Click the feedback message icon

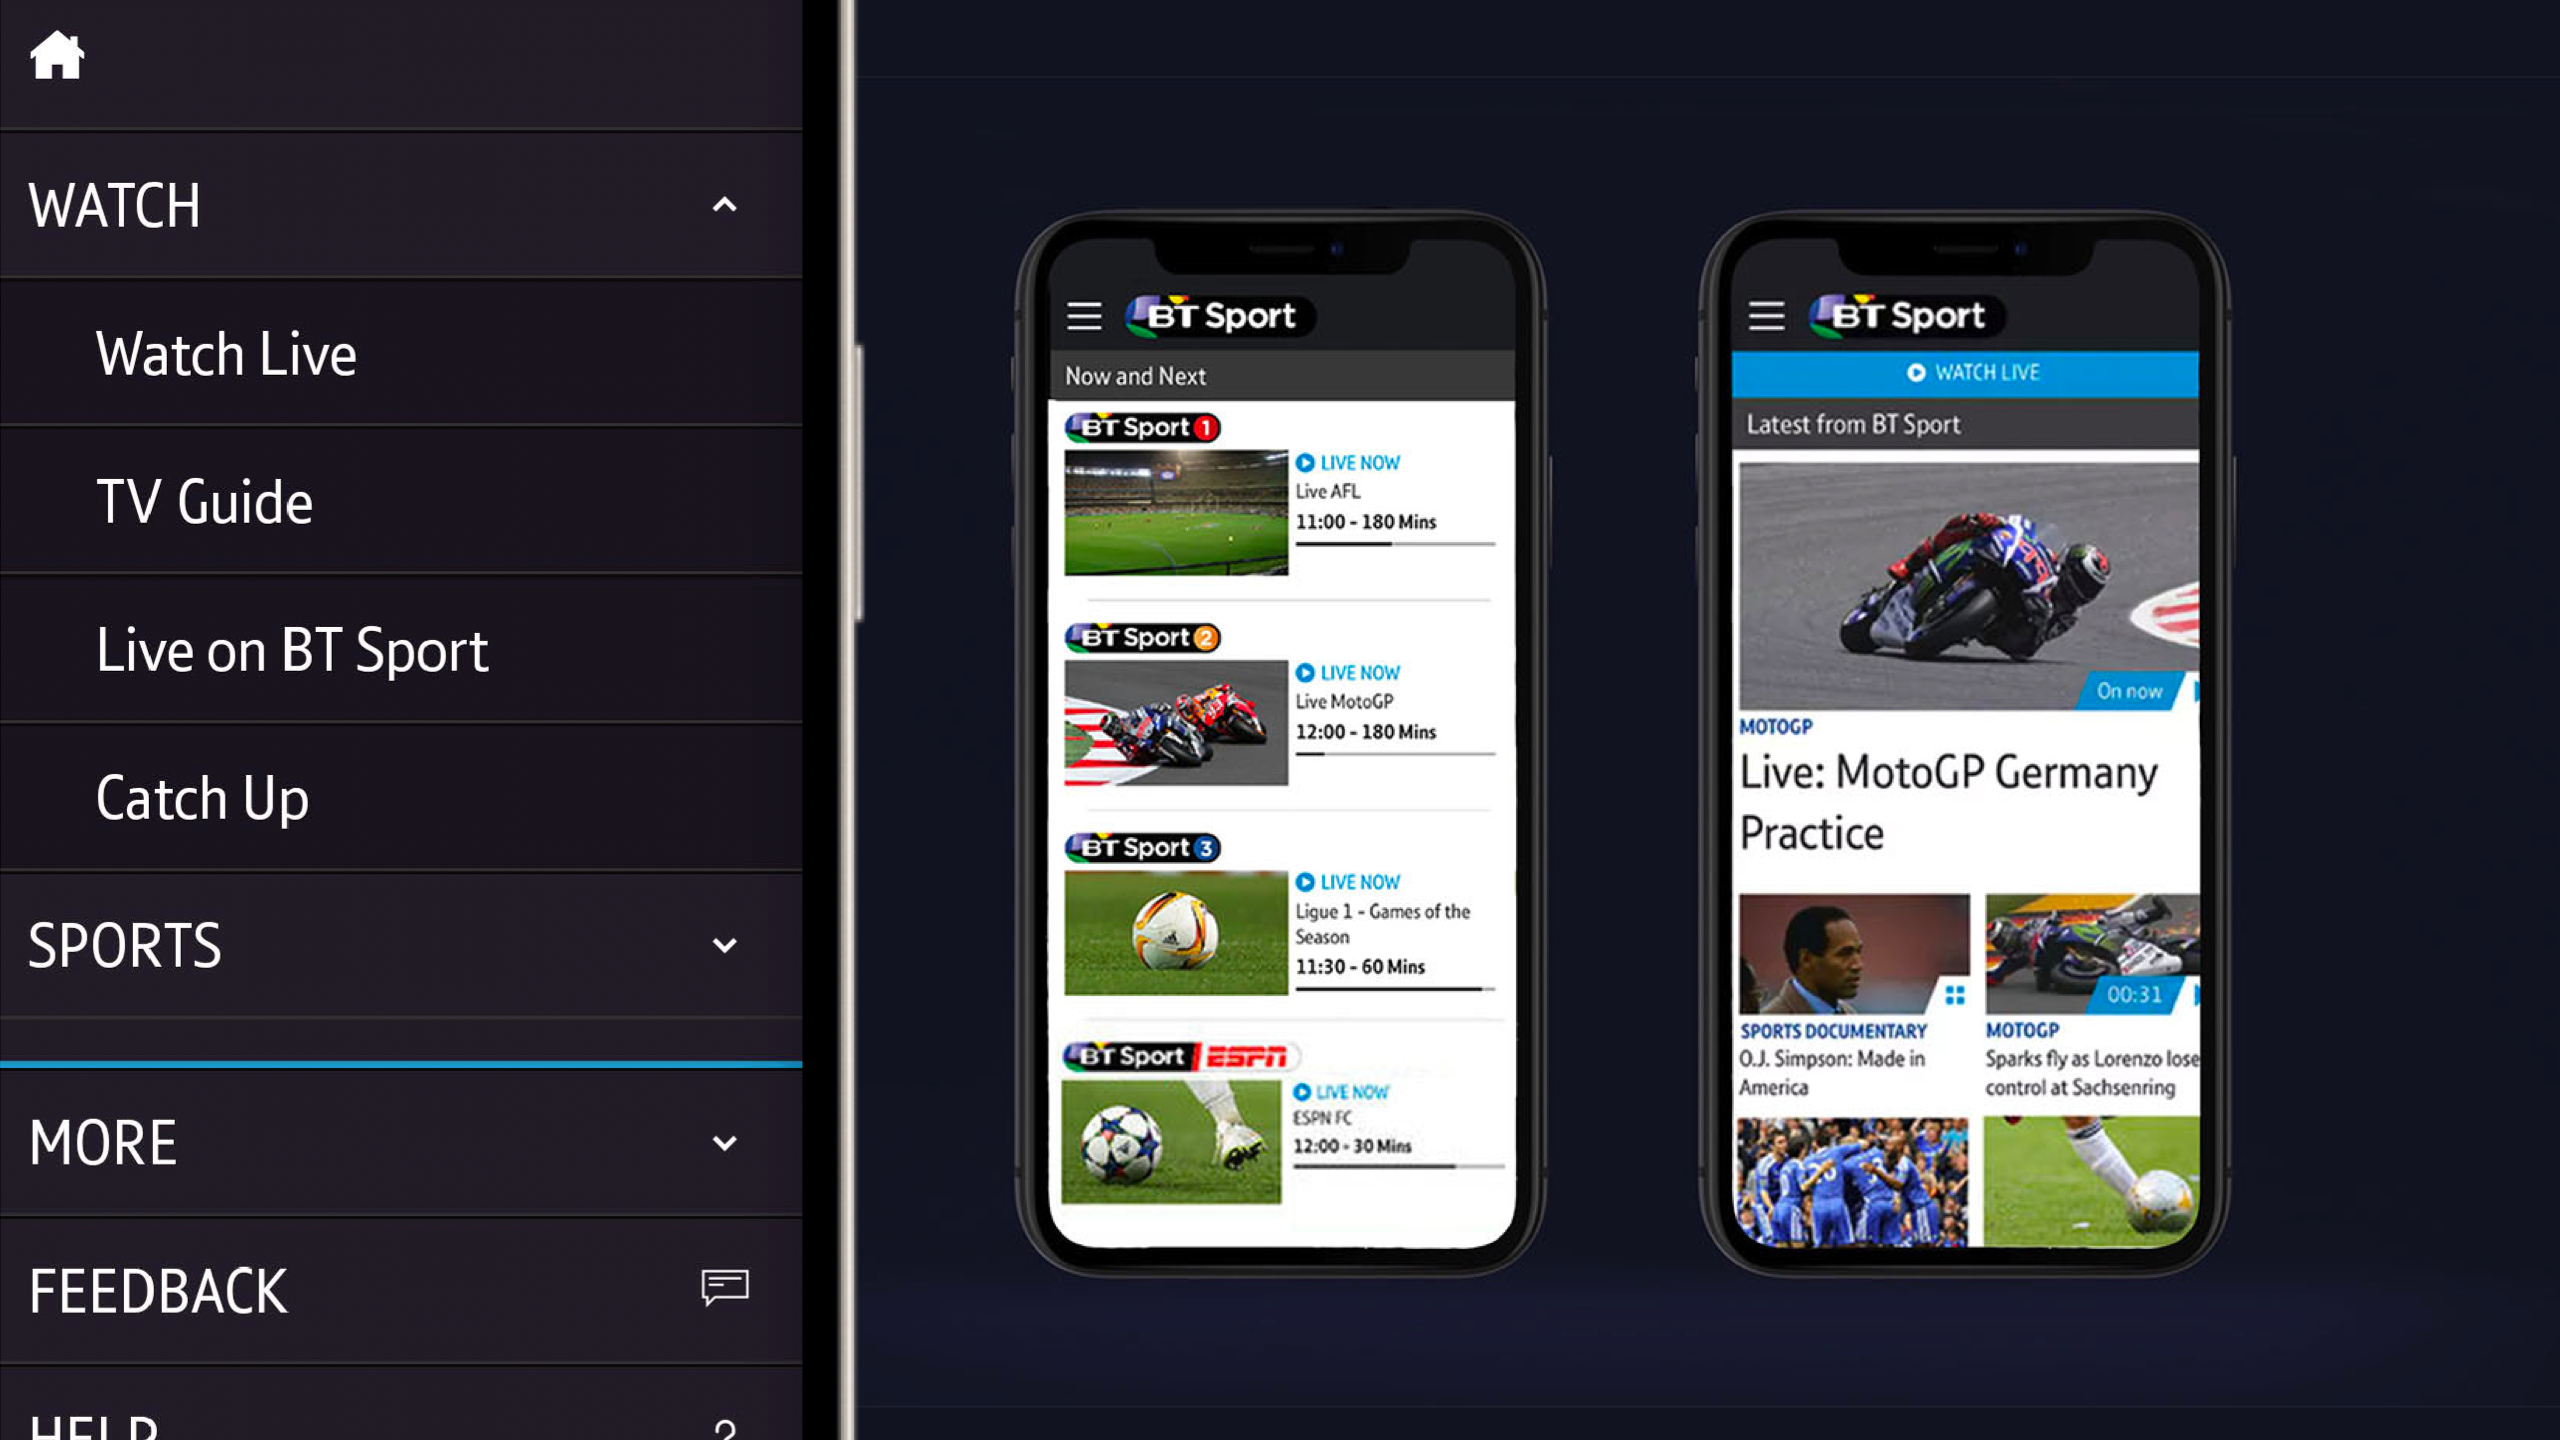point(724,1289)
